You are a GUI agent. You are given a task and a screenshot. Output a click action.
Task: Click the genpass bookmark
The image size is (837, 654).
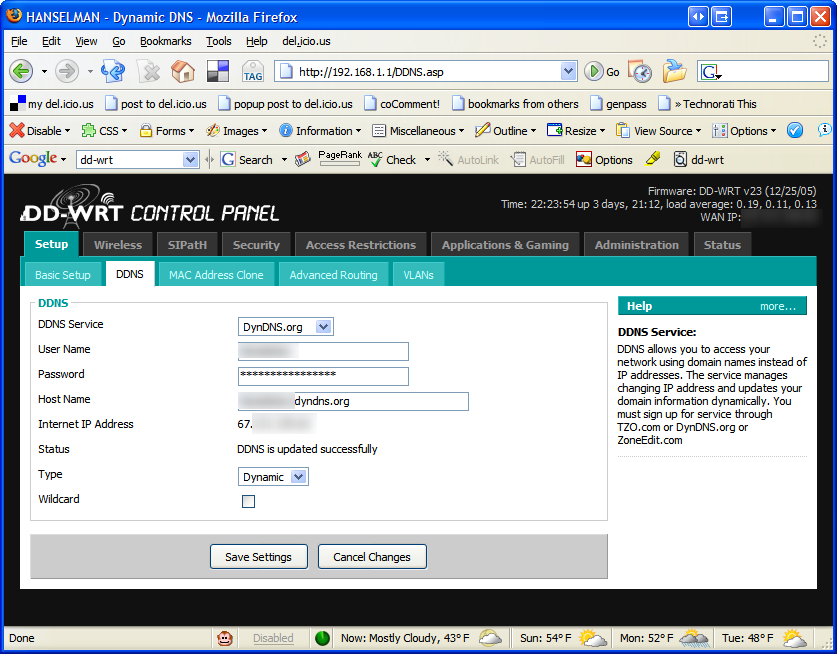pos(618,104)
